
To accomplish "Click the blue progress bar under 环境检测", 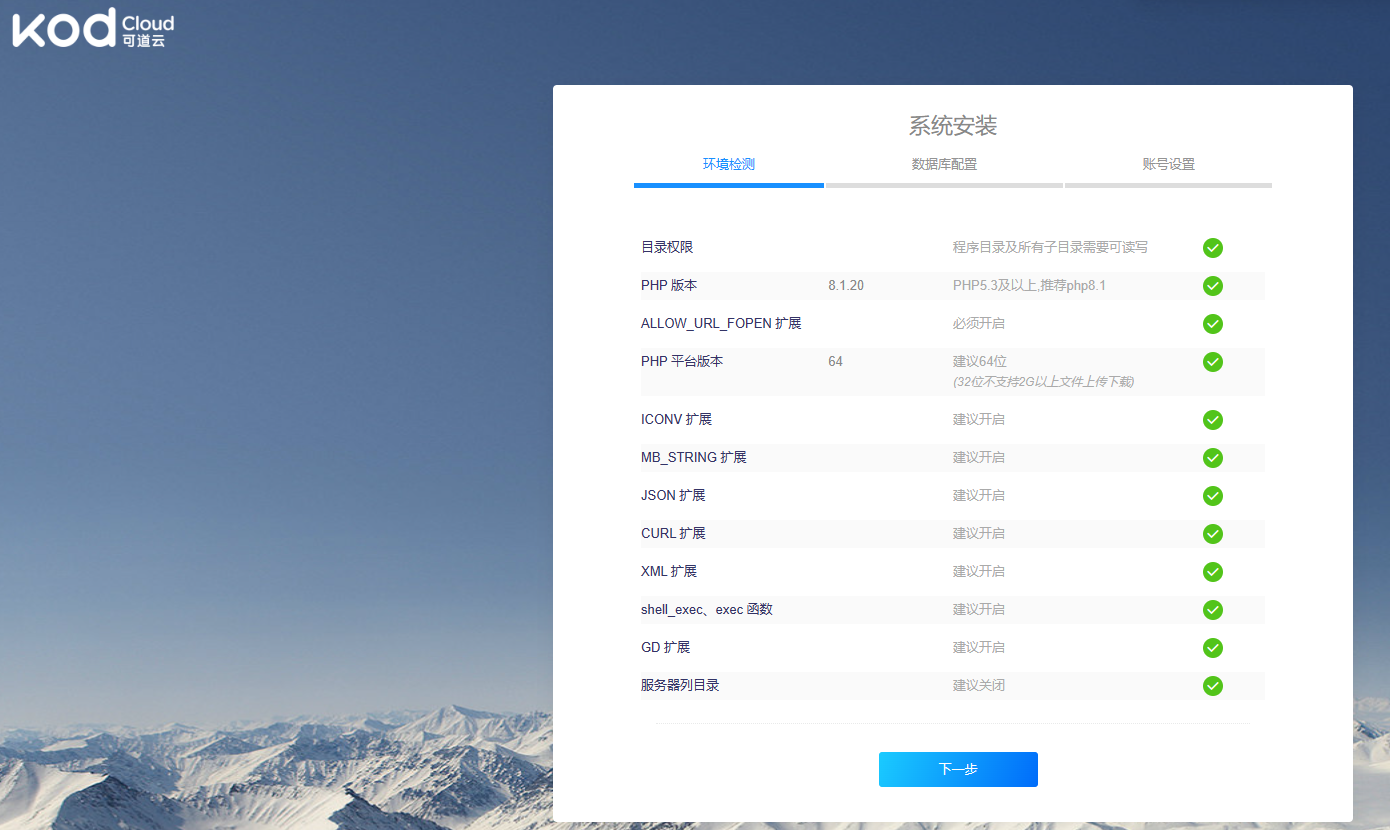I will (728, 185).
